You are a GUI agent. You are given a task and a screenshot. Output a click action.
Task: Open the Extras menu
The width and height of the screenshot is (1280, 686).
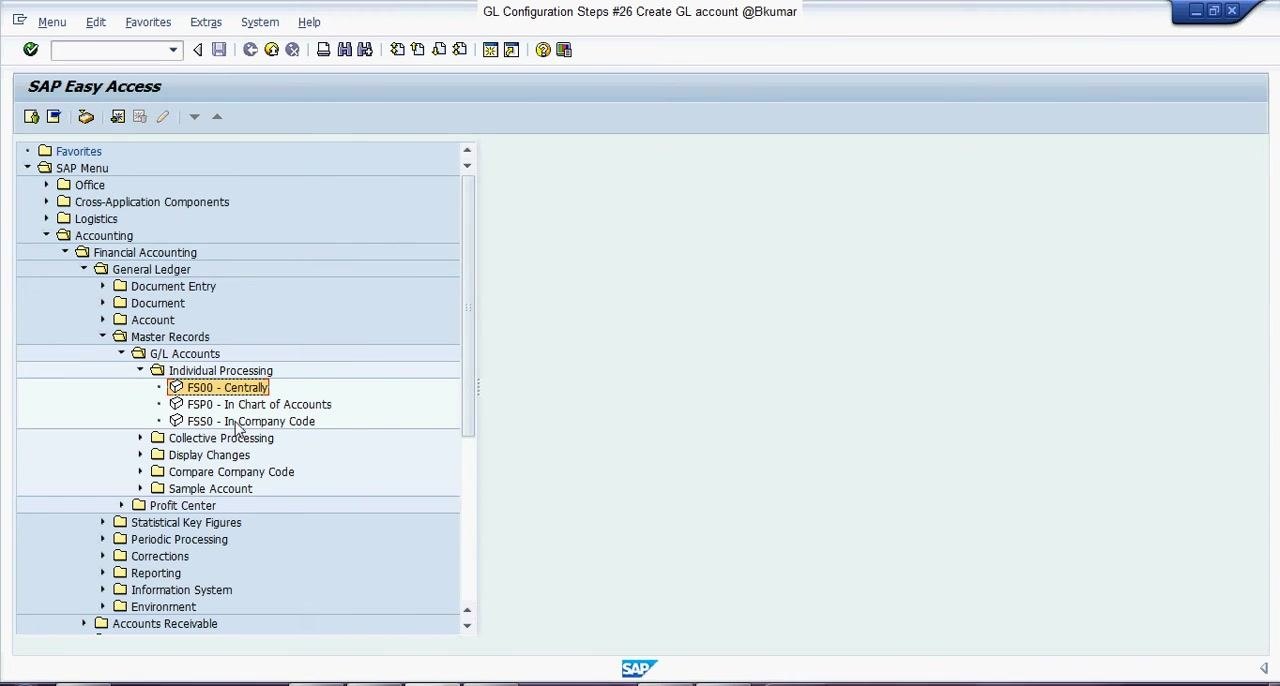click(206, 22)
